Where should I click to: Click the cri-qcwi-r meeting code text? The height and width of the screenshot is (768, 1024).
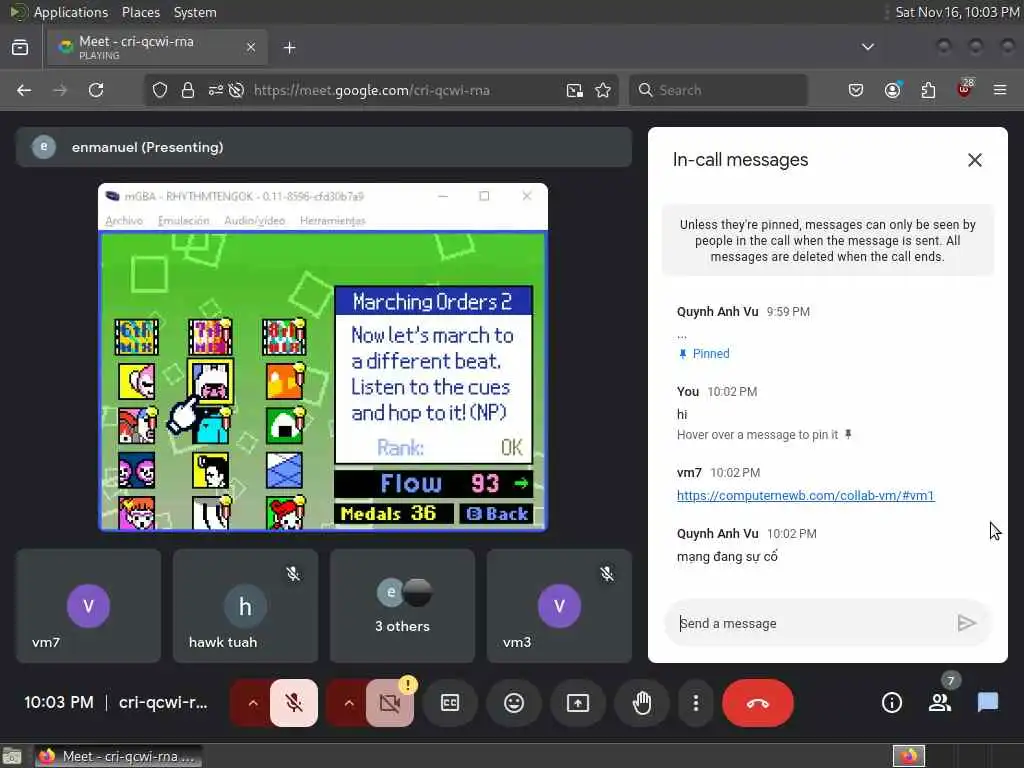(x=163, y=703)
